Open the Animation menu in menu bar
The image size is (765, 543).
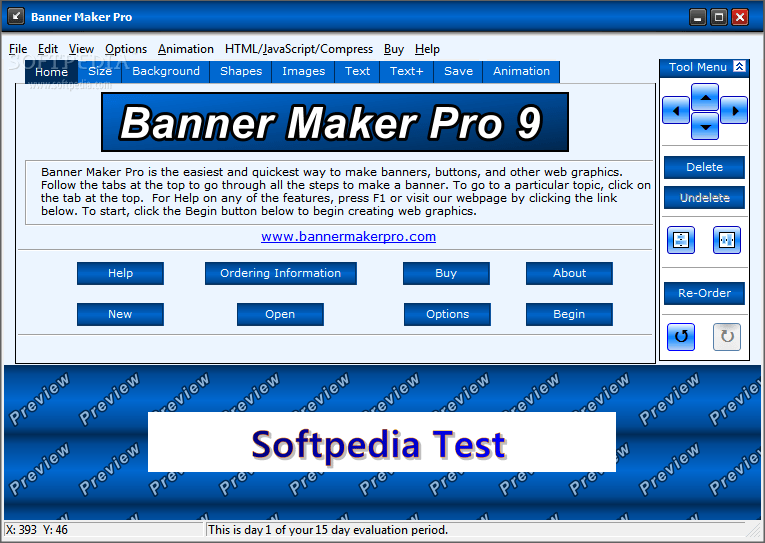pos(185,49)
